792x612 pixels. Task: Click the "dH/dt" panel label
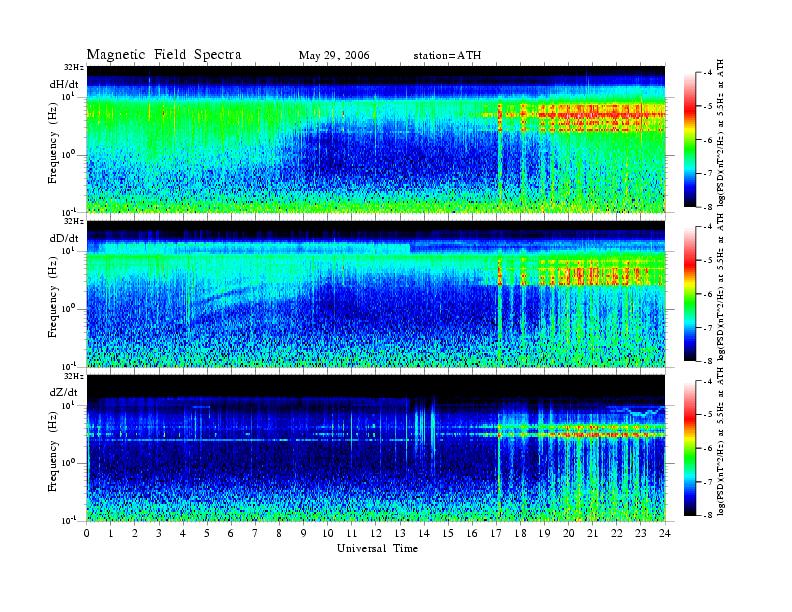point(64,84)
